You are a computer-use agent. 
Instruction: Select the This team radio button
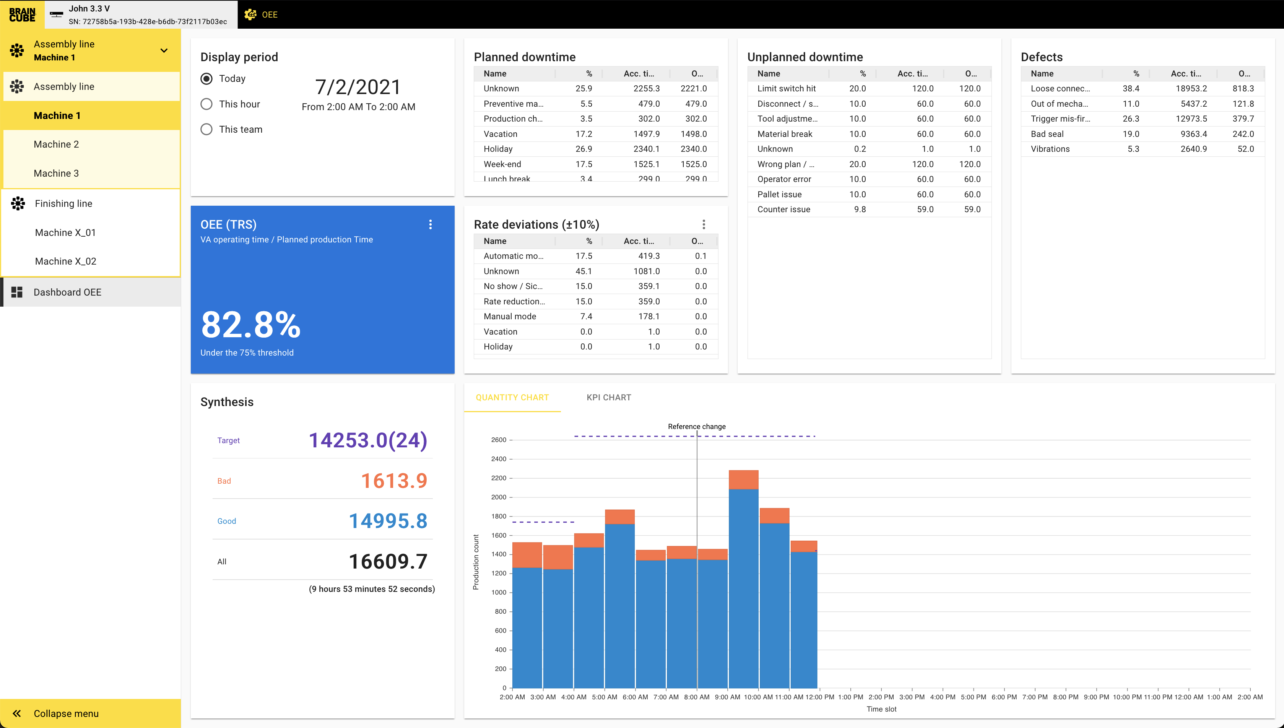point(207,129)
